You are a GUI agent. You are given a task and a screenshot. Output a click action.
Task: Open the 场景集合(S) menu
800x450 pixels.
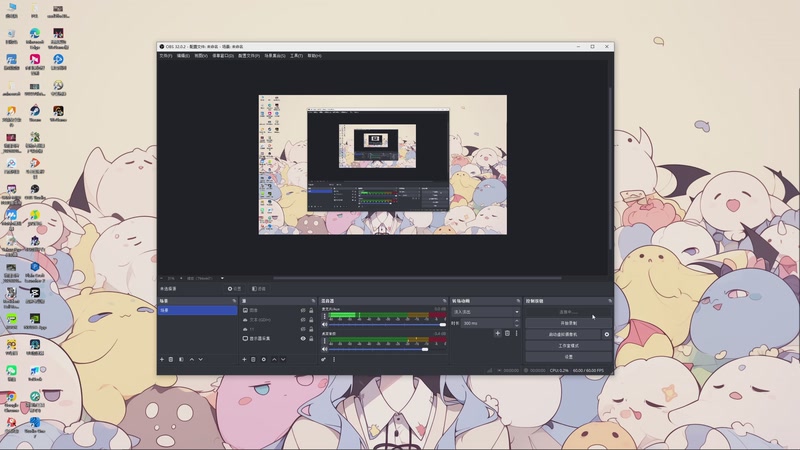(x=275, y=56)
